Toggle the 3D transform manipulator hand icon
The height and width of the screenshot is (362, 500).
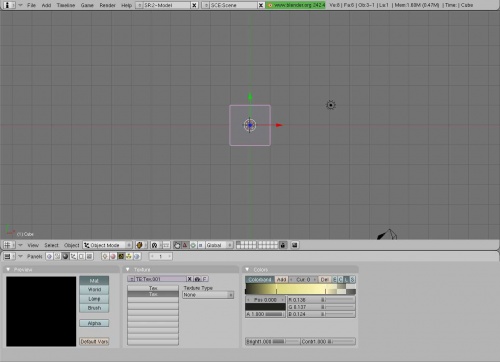pyautogui.click(x=177, y=245)
